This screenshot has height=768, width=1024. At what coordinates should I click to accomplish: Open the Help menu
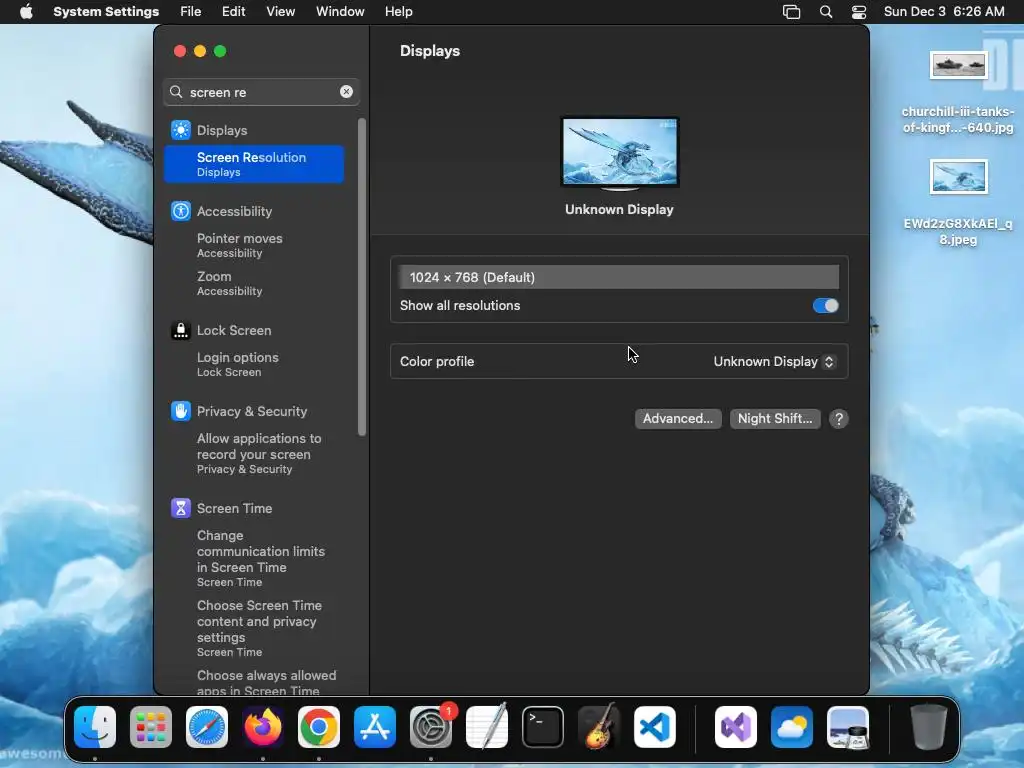pos(398,12)
